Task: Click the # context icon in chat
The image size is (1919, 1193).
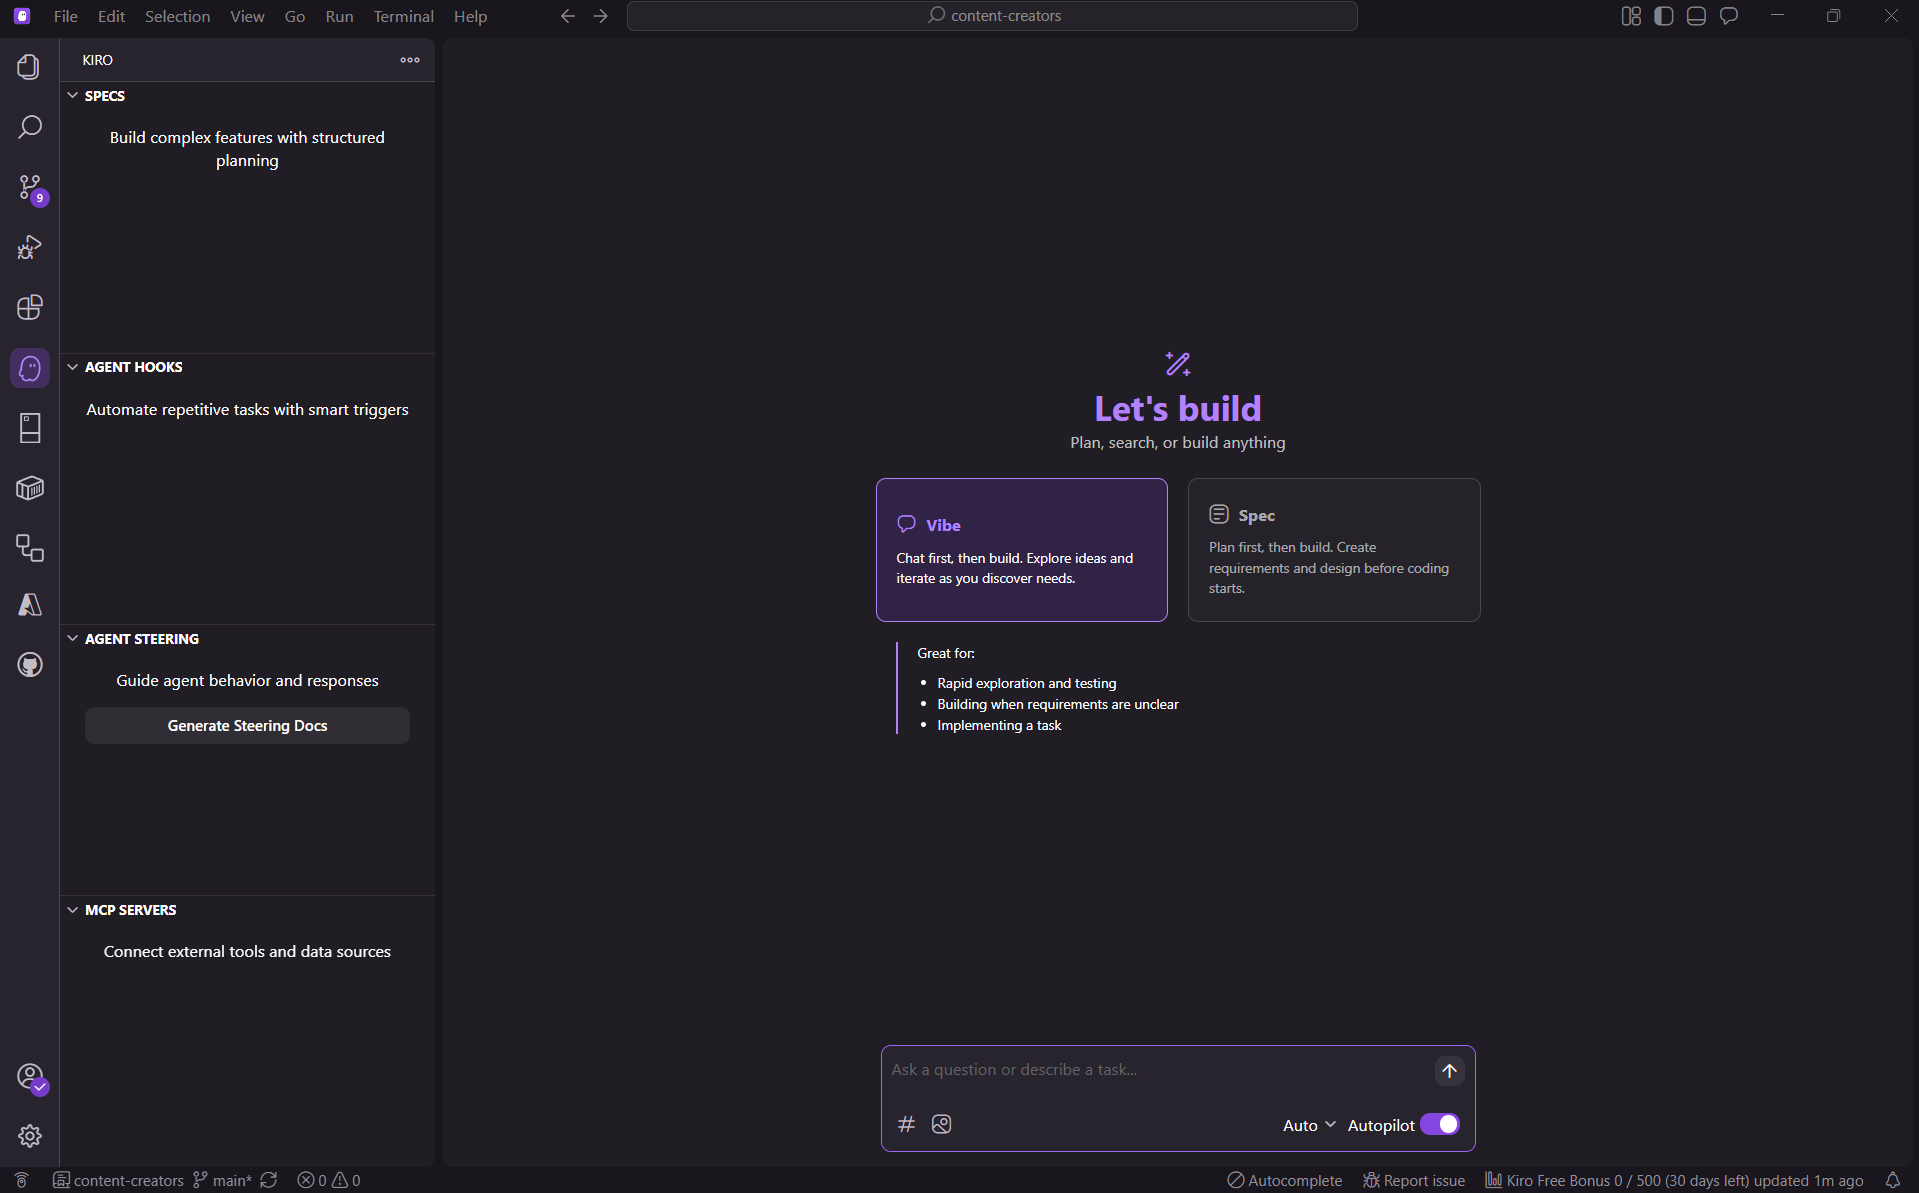Action: [x=906, y=1124]
